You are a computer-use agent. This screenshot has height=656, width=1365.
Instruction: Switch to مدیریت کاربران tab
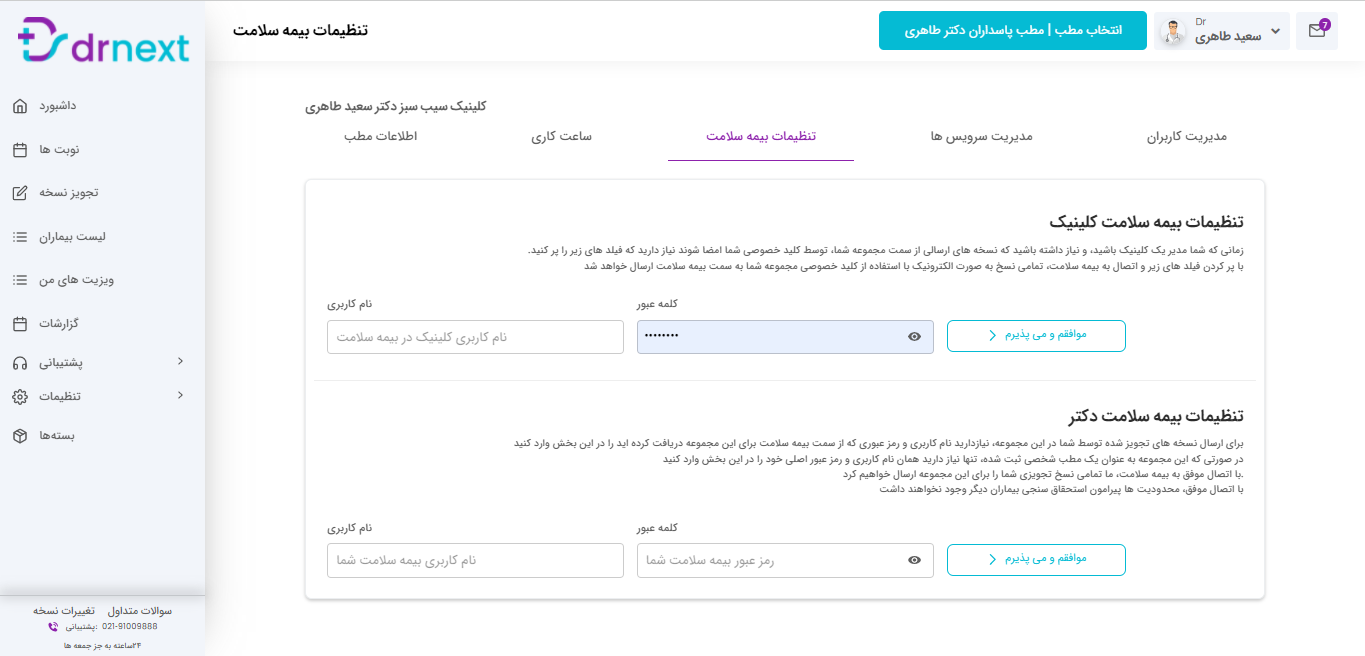tap(1186, 136)
